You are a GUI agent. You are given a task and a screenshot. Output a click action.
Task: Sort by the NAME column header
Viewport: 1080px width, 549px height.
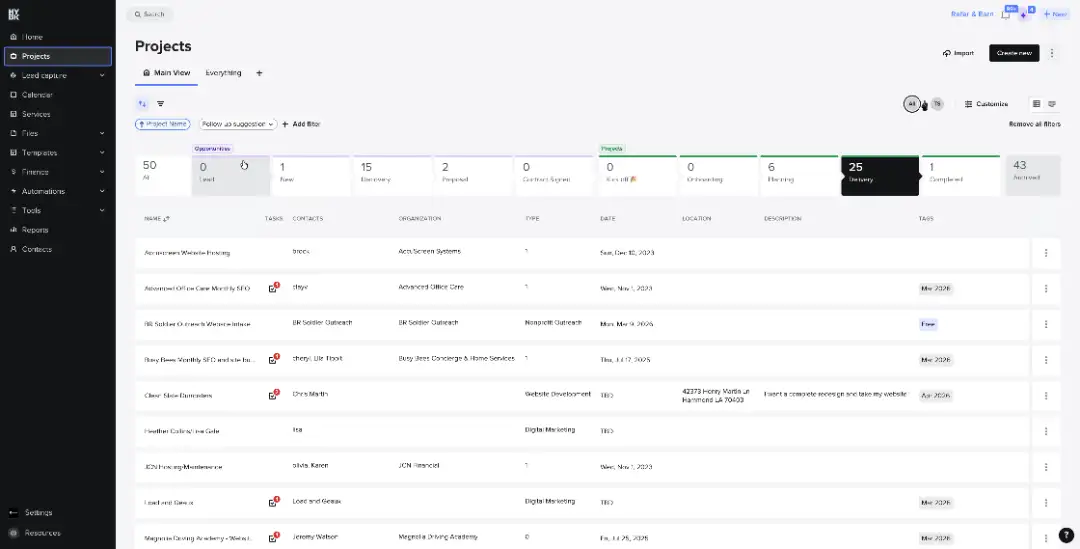click(156, 219)
